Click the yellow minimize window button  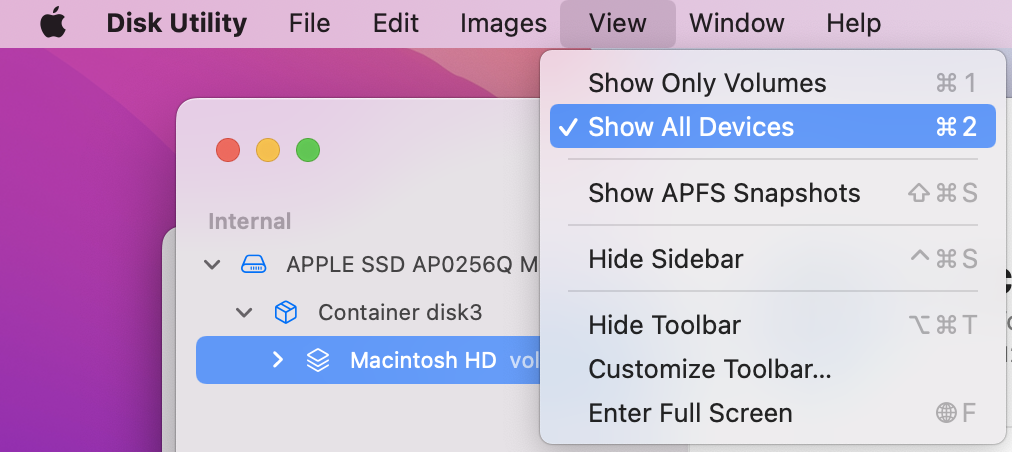268,151
